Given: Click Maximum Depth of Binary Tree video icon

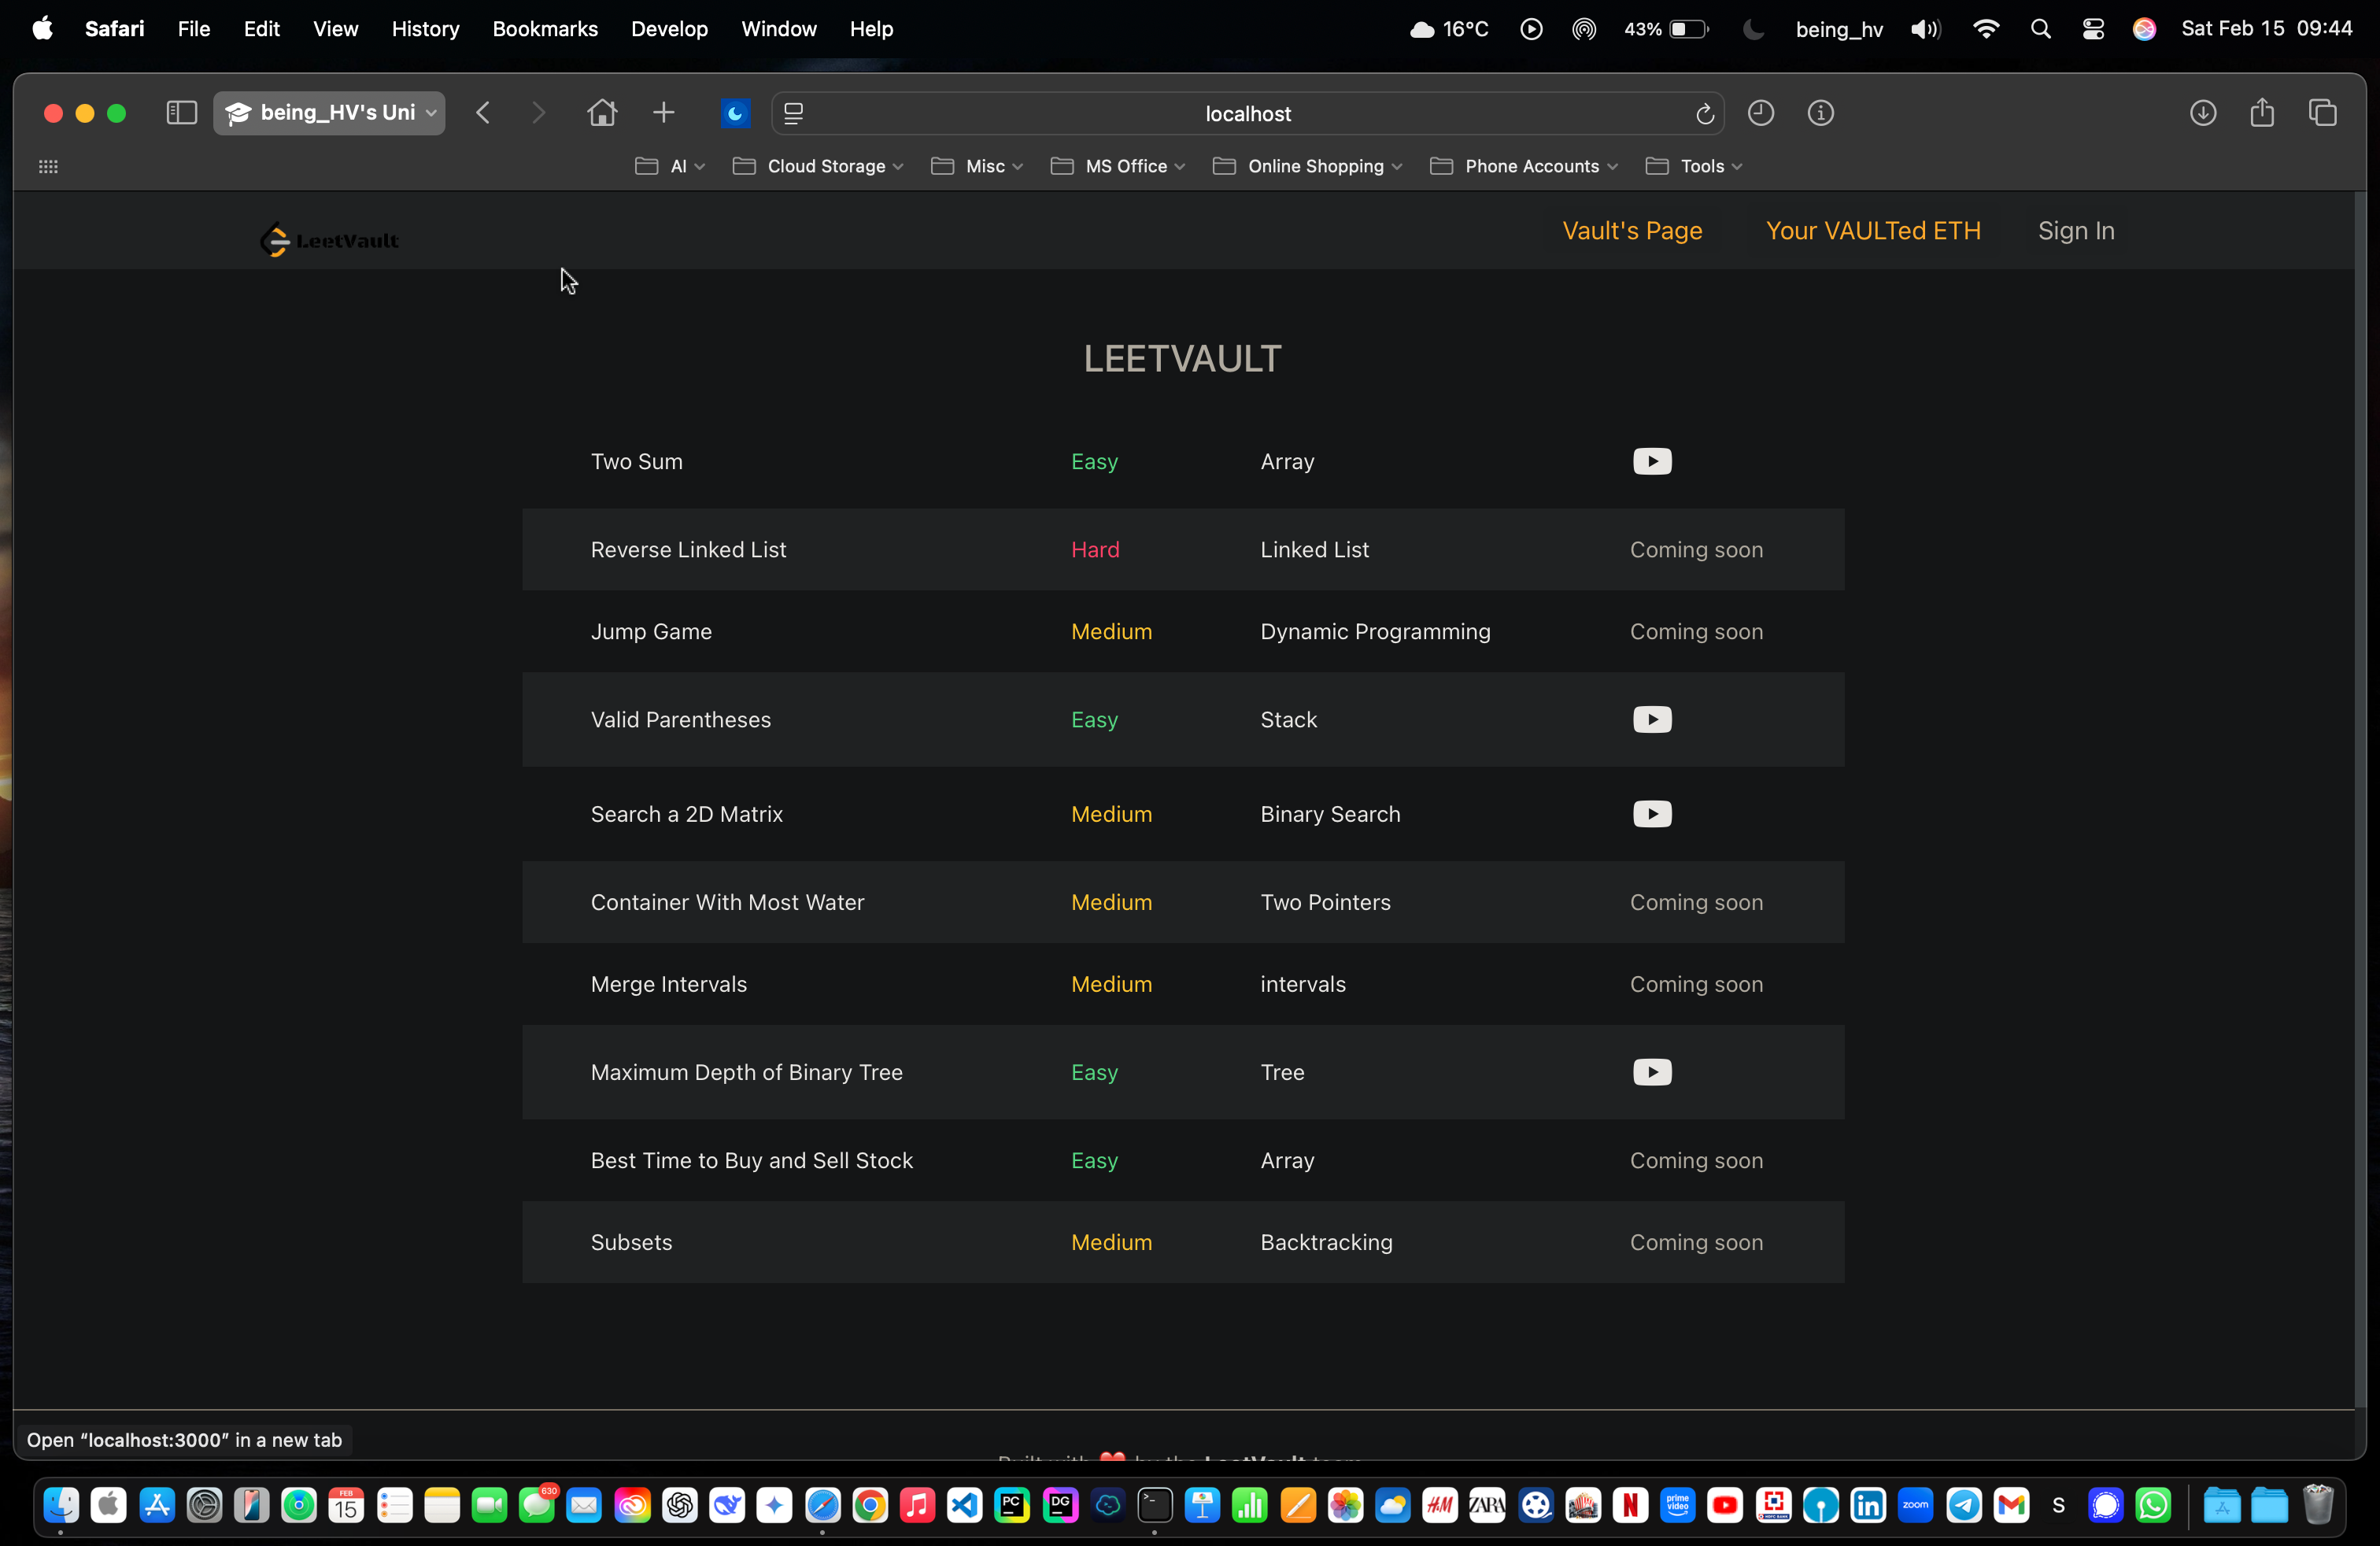Looking at the screenshot, I should [1651, 1072].
